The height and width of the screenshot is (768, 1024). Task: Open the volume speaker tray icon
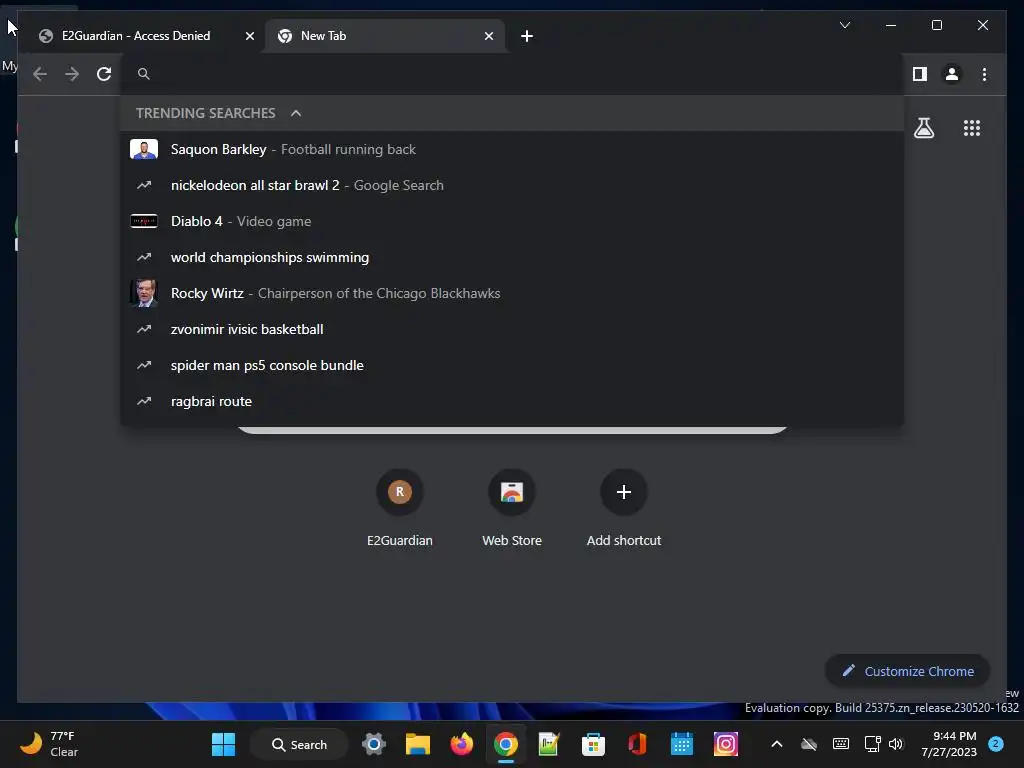pyautogui.click(x=896, y=744)
